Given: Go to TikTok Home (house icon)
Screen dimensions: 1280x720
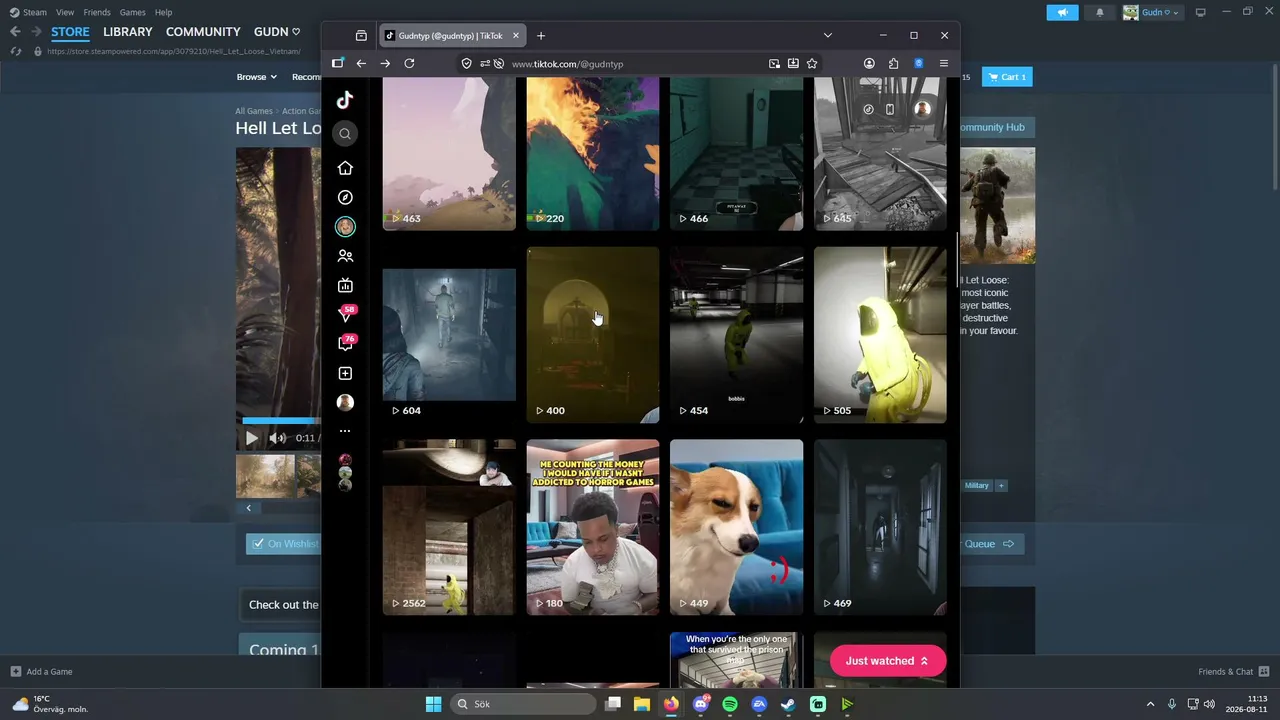Looking at the screenshot, I should click(x=345, y=168).
